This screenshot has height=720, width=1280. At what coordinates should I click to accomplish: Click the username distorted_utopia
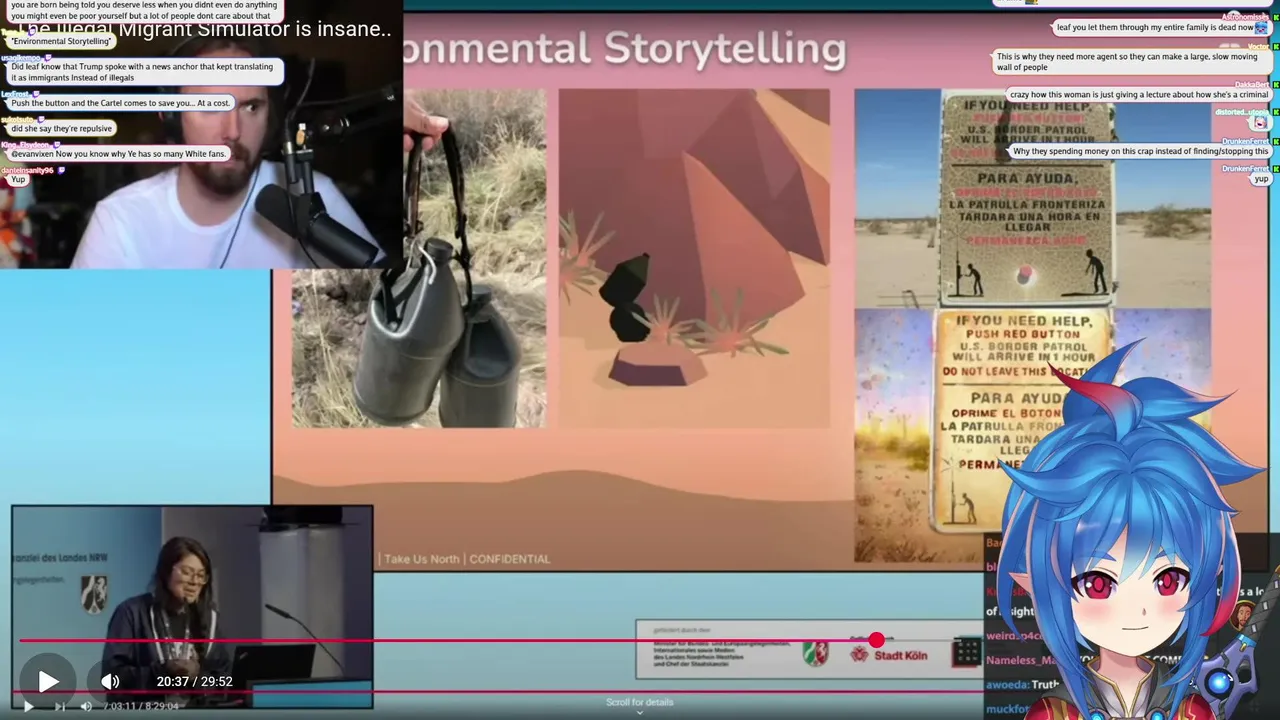1241,112
